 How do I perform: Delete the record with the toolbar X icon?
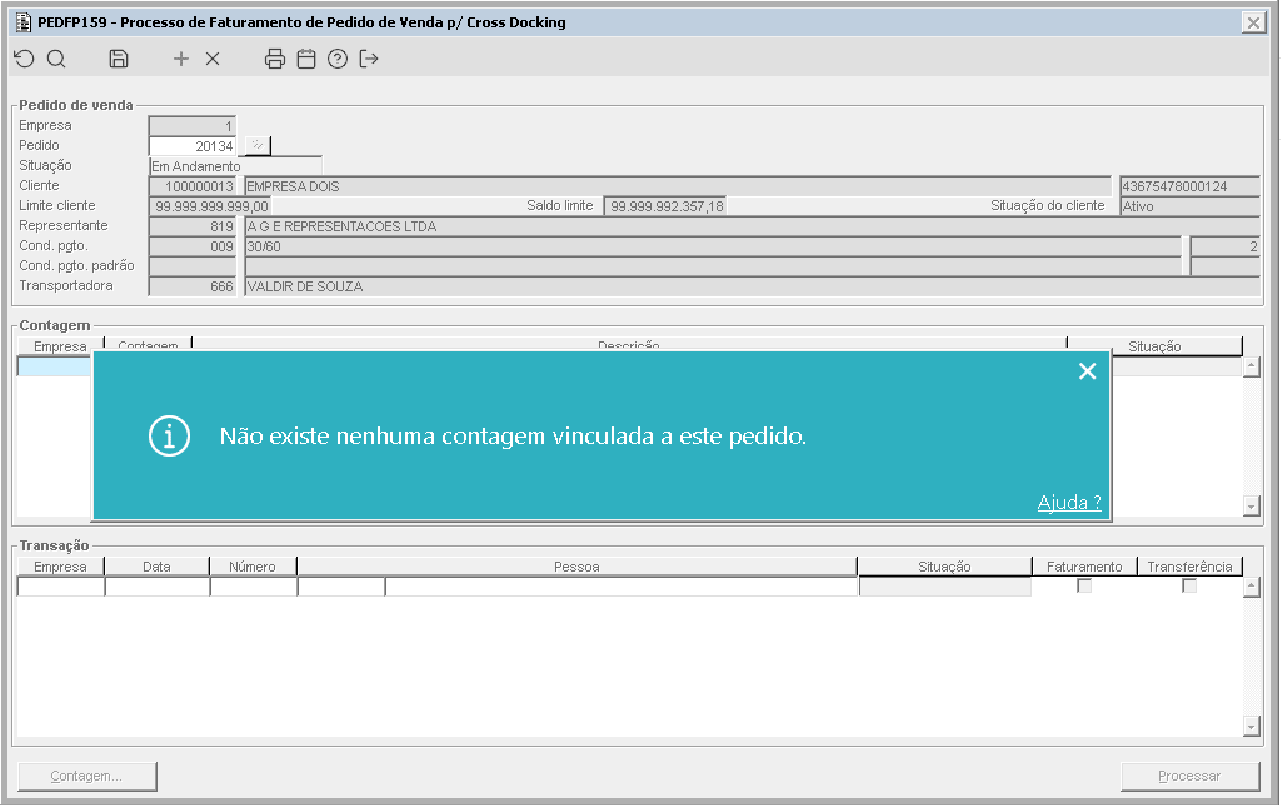(x=212, y=59)
